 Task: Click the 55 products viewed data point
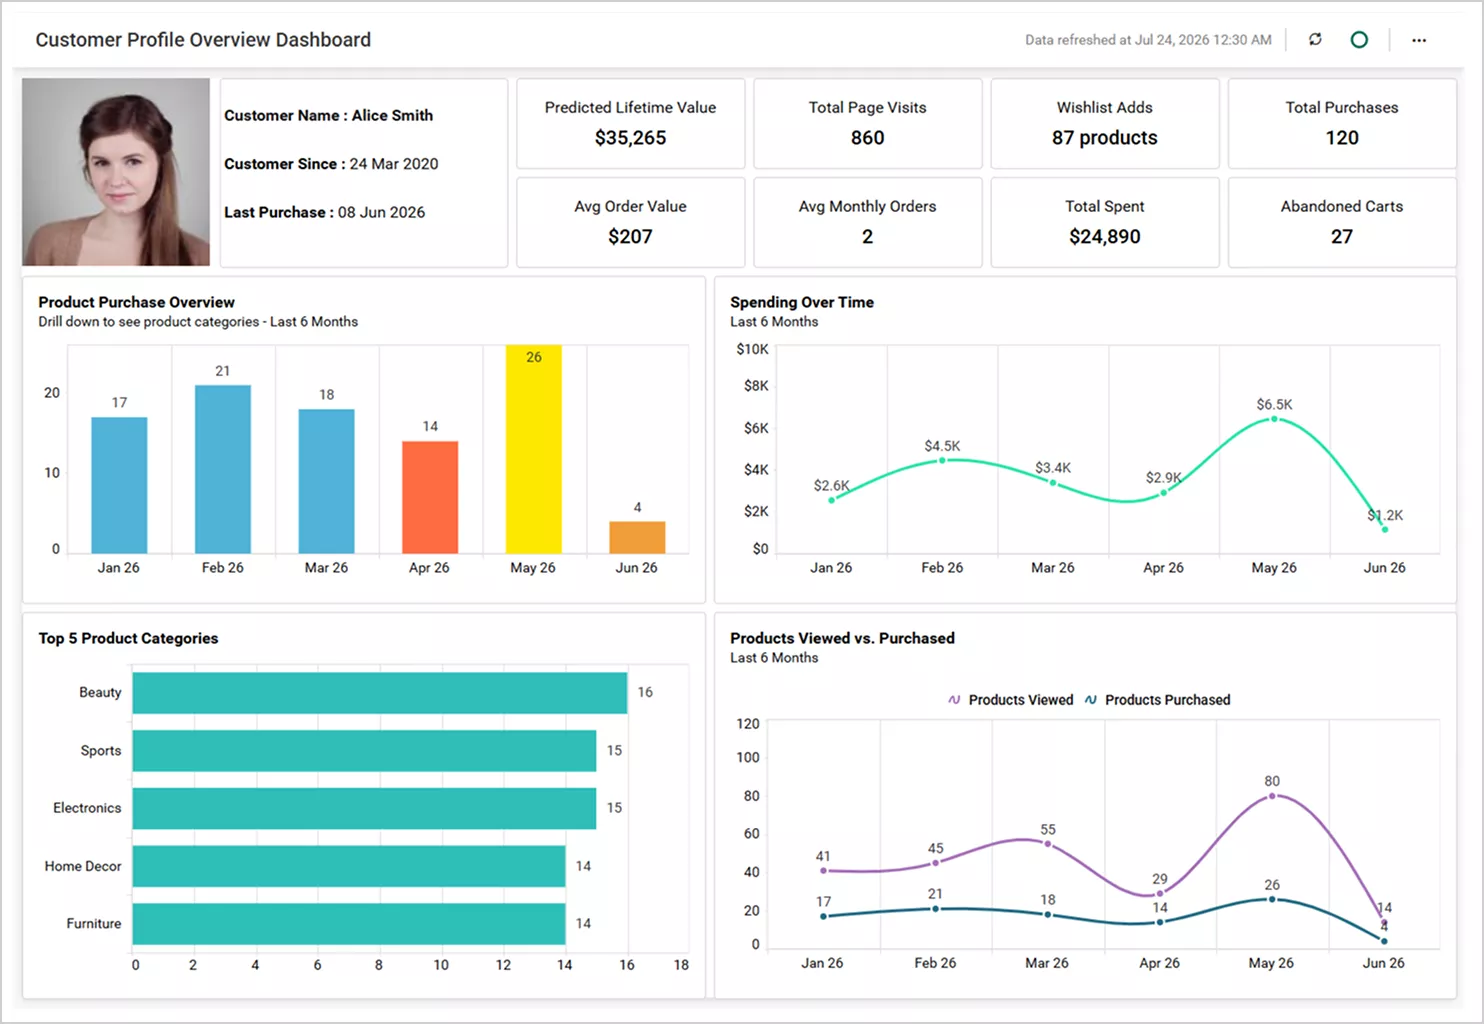[x=1048, y=844]
